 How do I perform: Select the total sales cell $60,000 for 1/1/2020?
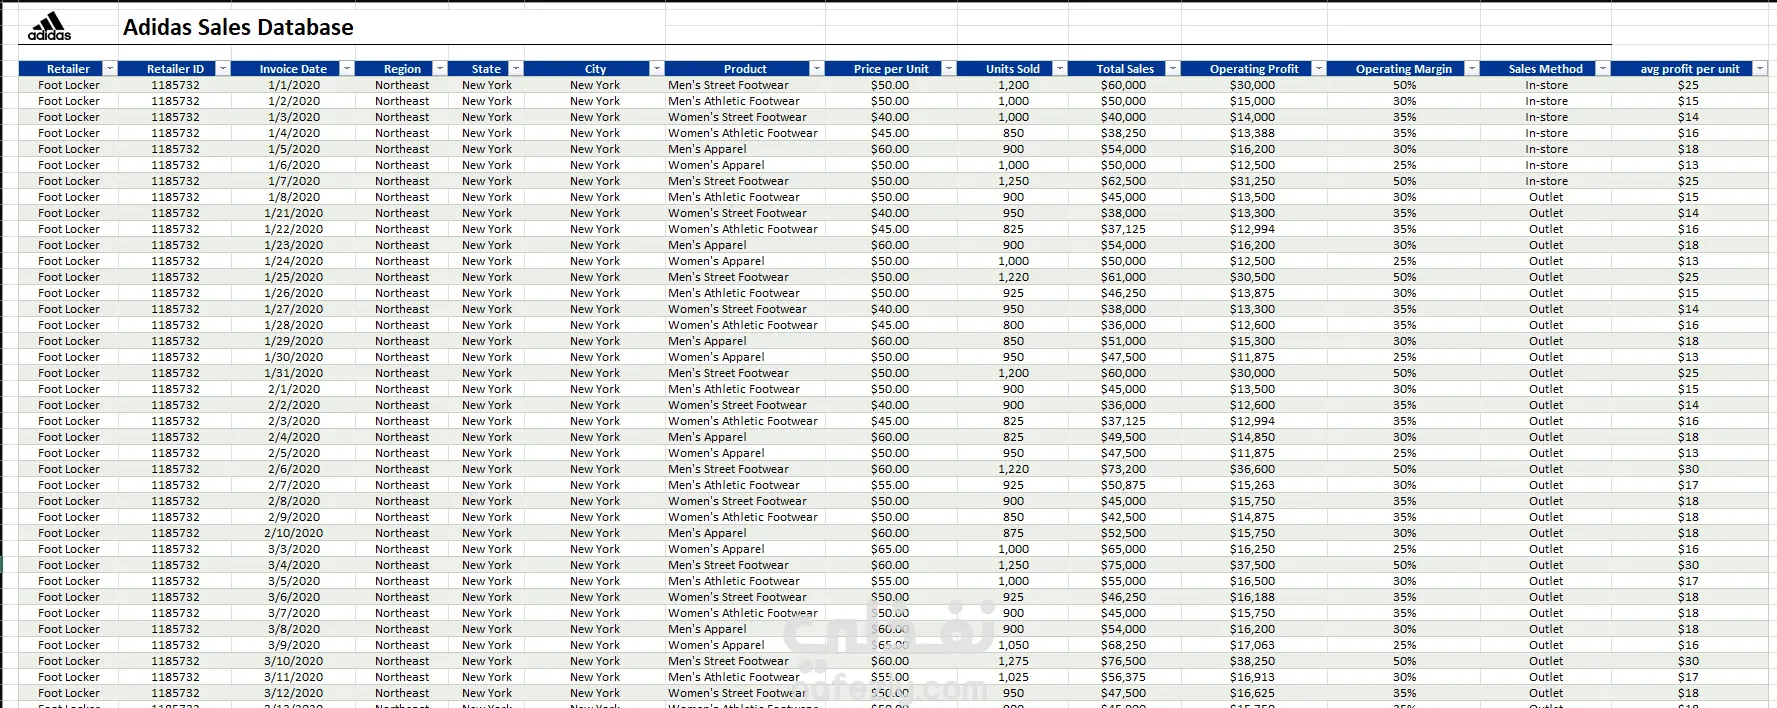click(x=1124, y=85)
